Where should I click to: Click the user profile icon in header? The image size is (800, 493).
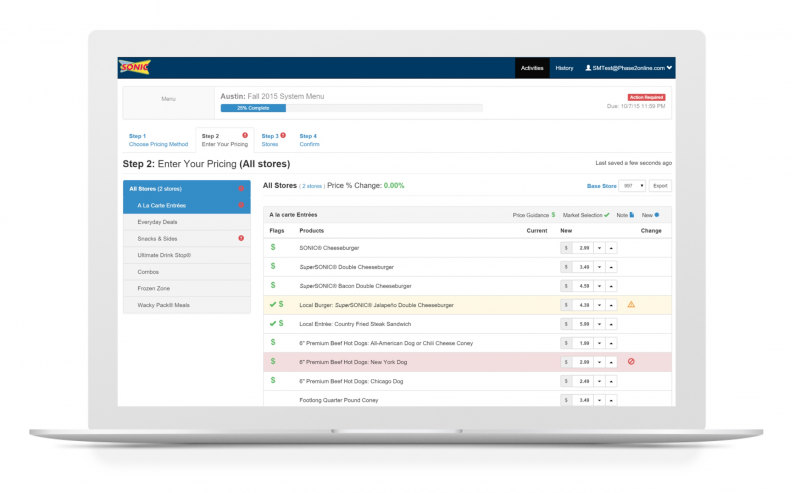click(x=588, y=68)
